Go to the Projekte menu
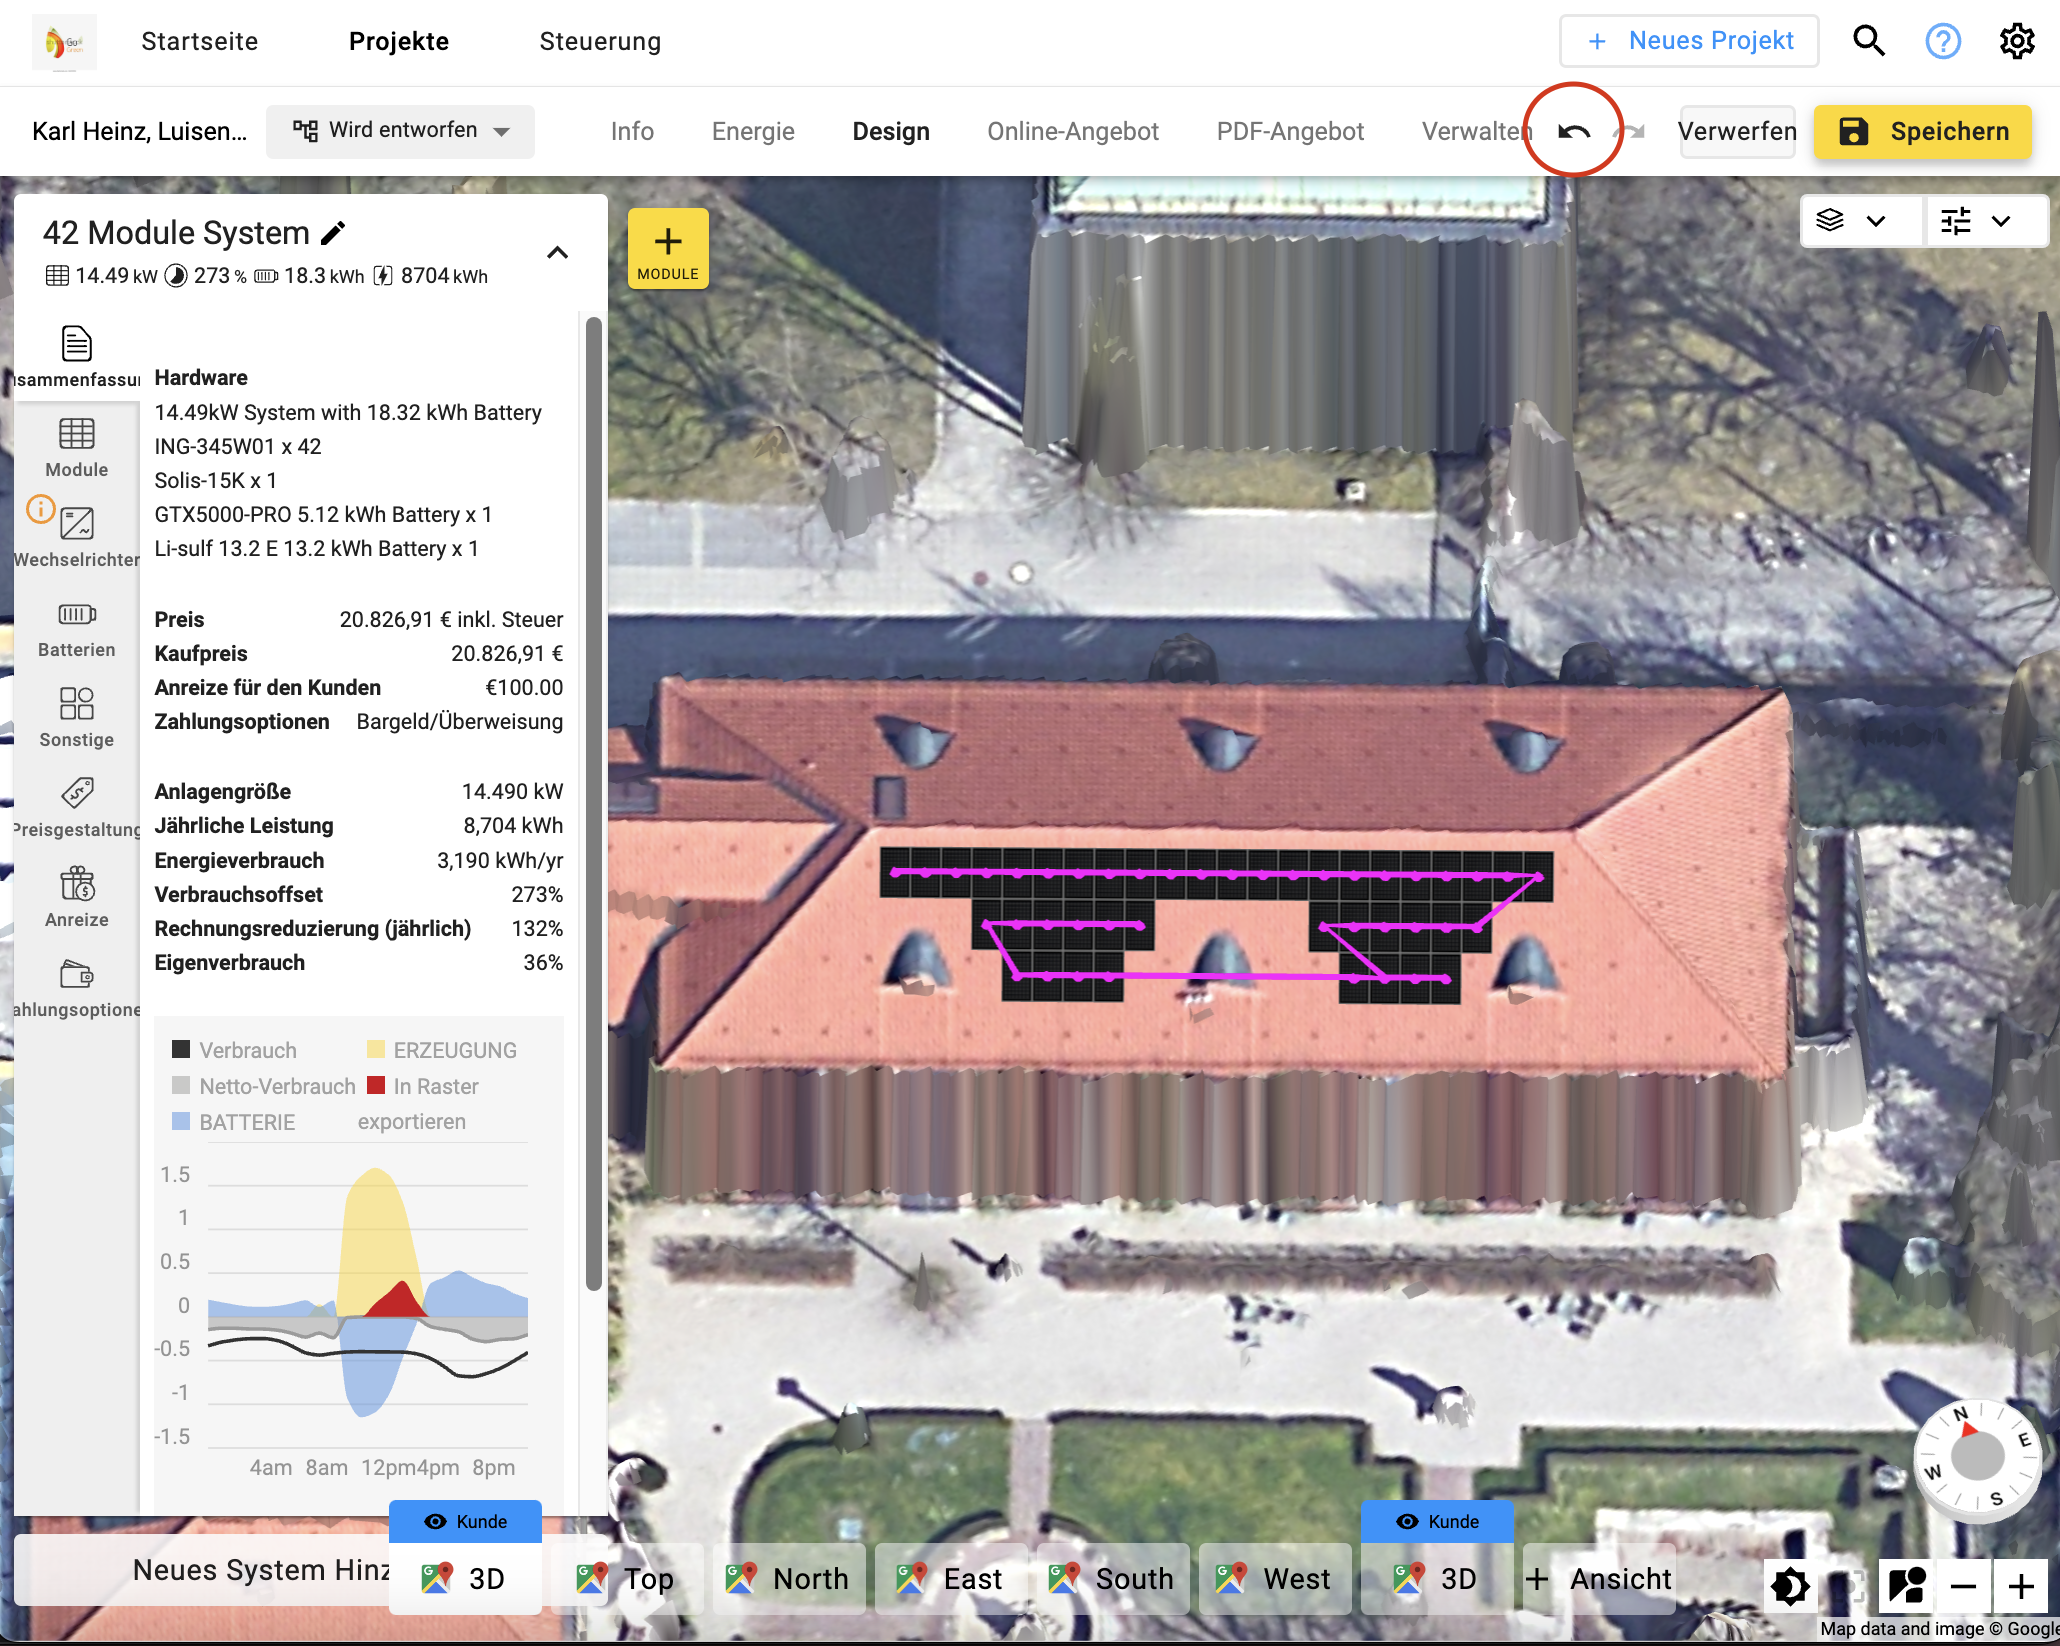The width and height of the screenshot is (2060, 1646). coord(399,41)
